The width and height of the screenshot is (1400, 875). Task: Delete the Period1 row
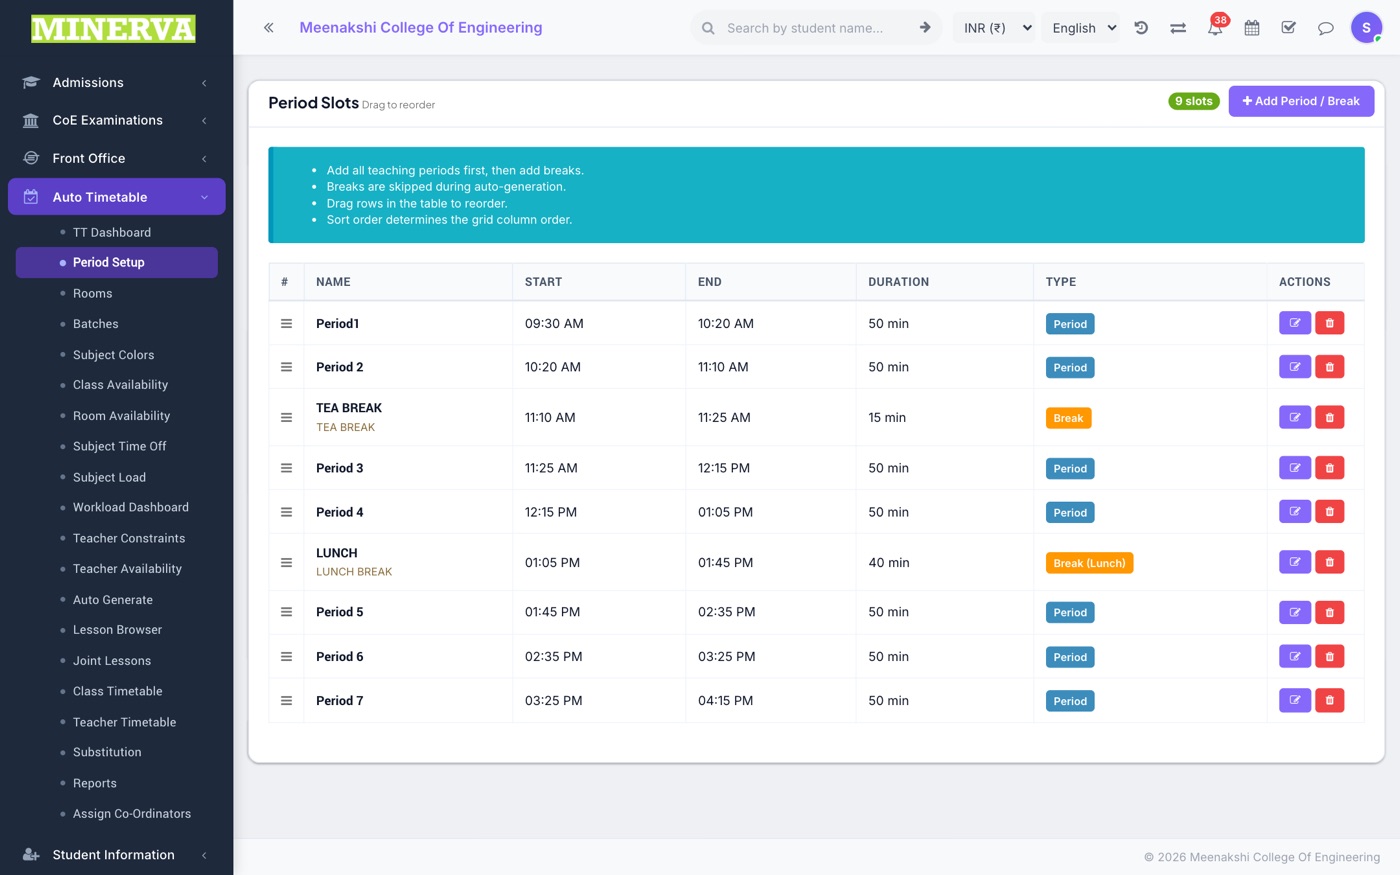pos(1330,323)
